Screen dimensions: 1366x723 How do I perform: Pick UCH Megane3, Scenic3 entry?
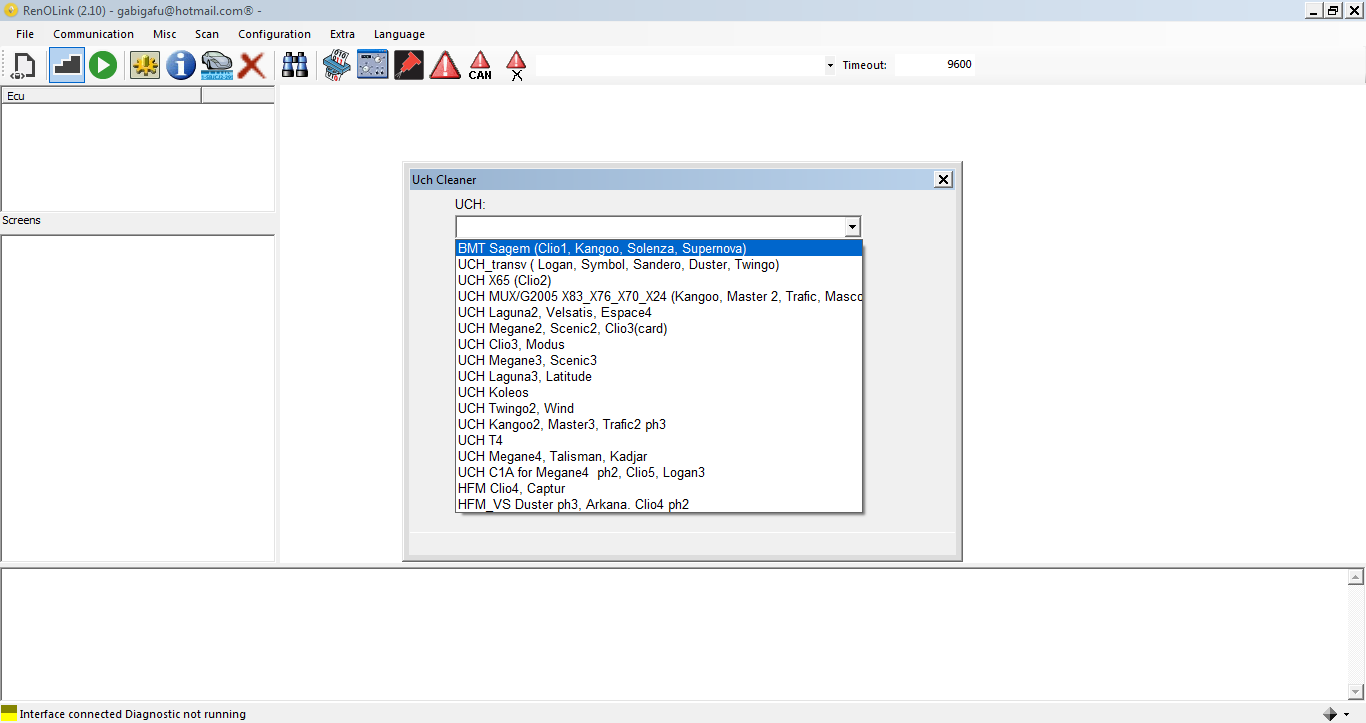pos(659,360)
